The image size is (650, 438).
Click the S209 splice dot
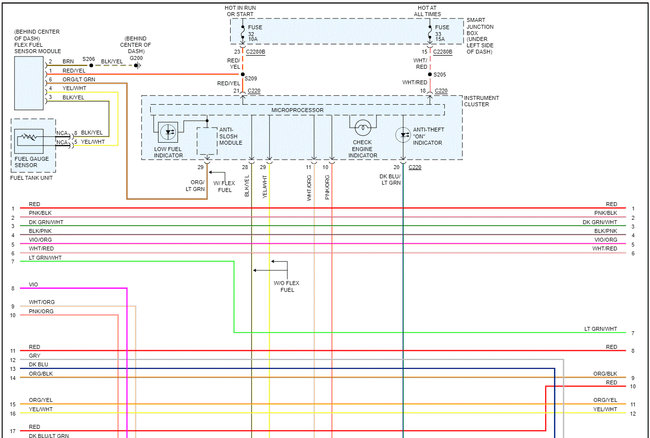click(243, 75)
